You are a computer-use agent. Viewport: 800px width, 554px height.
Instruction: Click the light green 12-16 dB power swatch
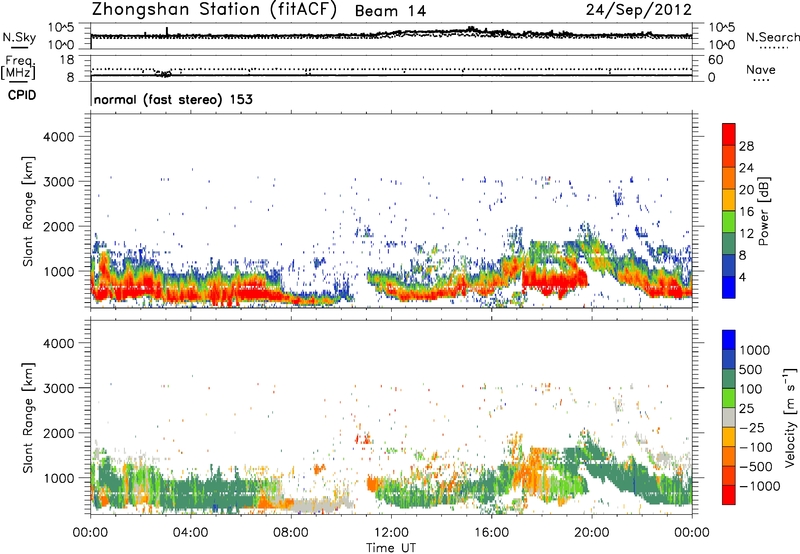click(x=729, y=221)
